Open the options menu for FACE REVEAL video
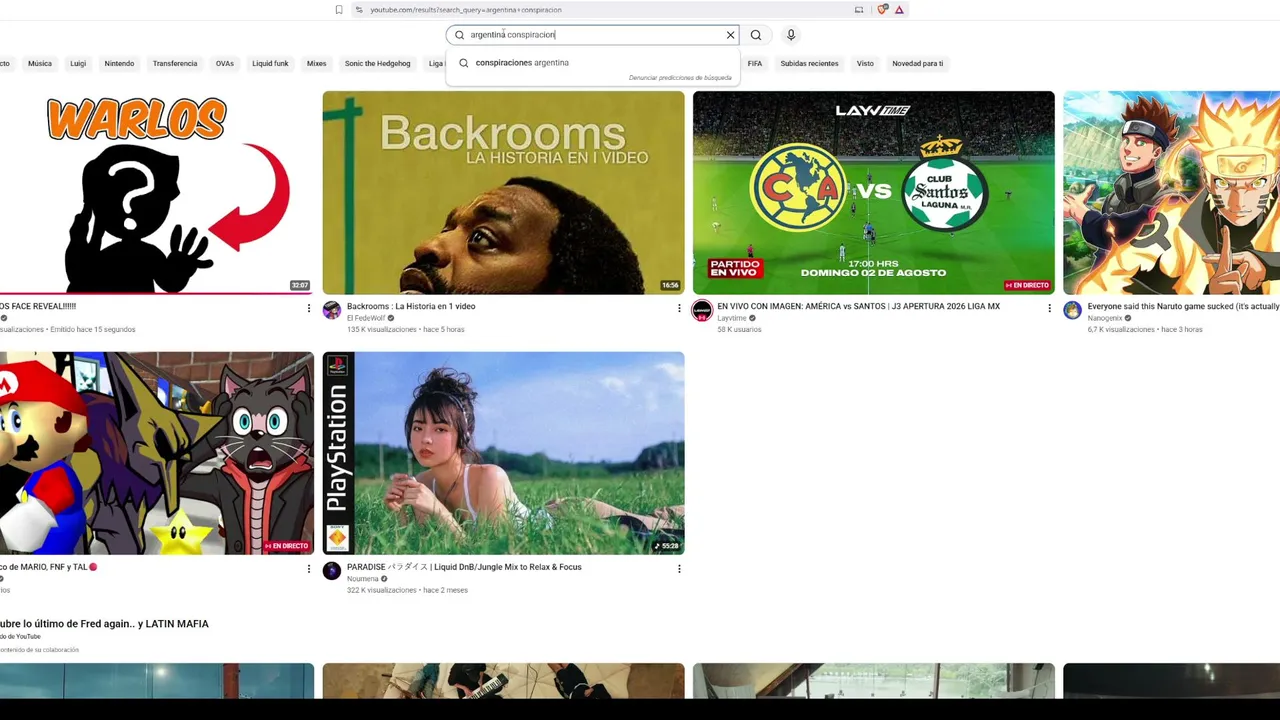 309,308
